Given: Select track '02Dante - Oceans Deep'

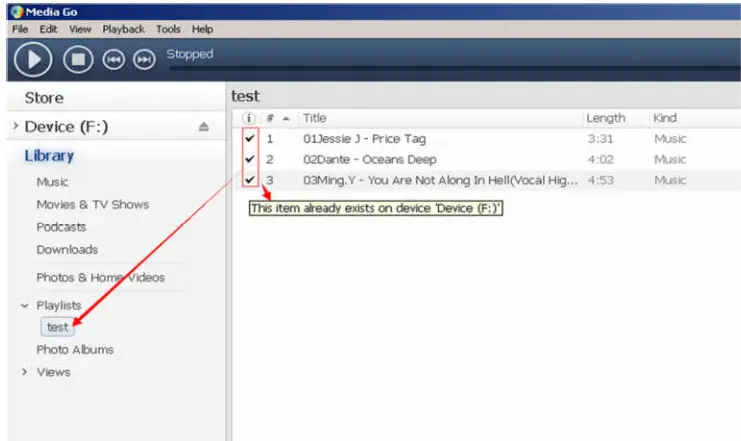Looking at the screenshot, I should coord(370,159).
